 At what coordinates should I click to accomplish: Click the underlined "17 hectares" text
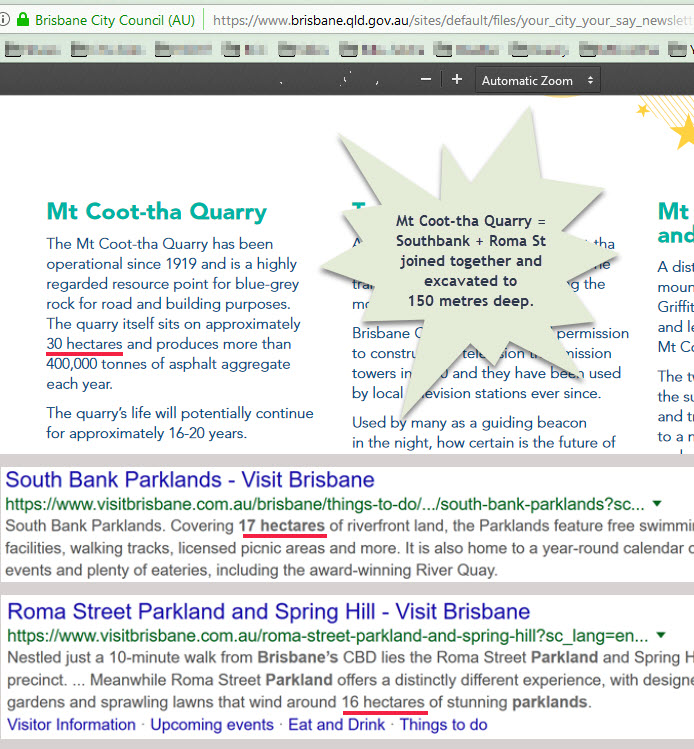tap(282, 526)
